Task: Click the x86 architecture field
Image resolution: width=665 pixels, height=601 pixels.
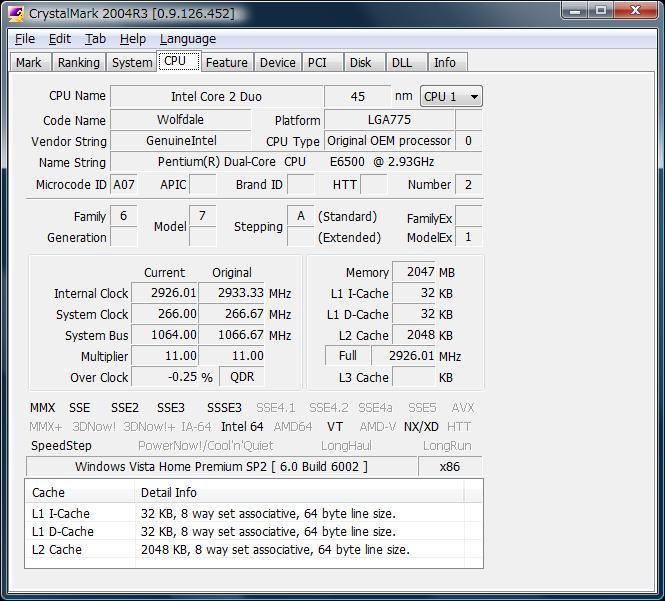Action: [450, 467]
